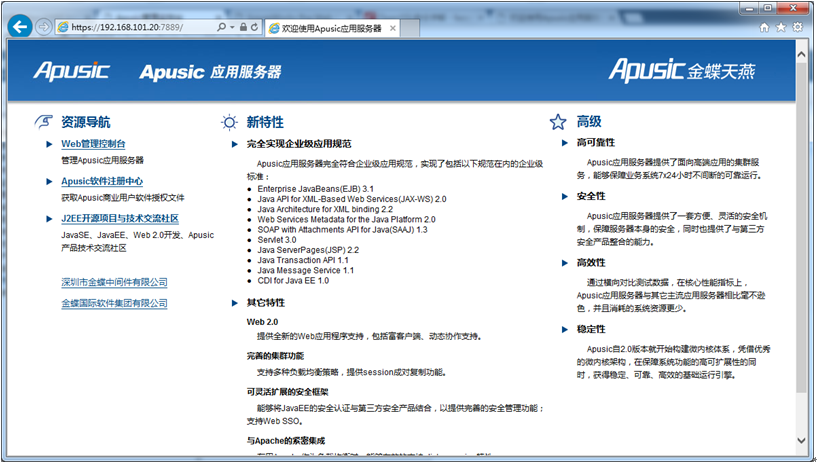
Task: Open the address bar dropdown arrow
Action: [232, 27]
